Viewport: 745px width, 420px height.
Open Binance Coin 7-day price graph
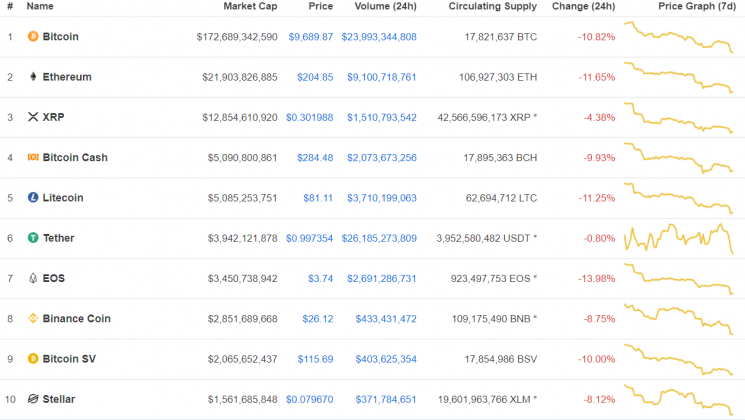click(x=678, y=319)
